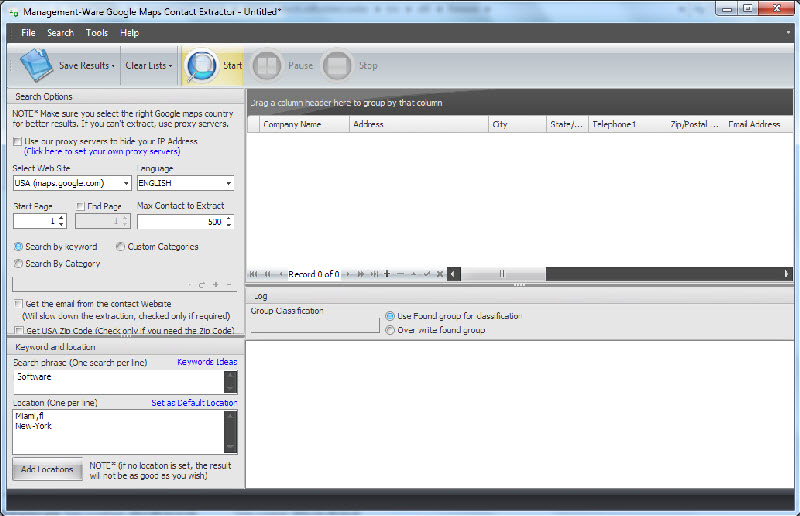The height and width of the screenshot is (516, 800).
Task: Go to previous record in navigator
Action: tap(281, 274)
